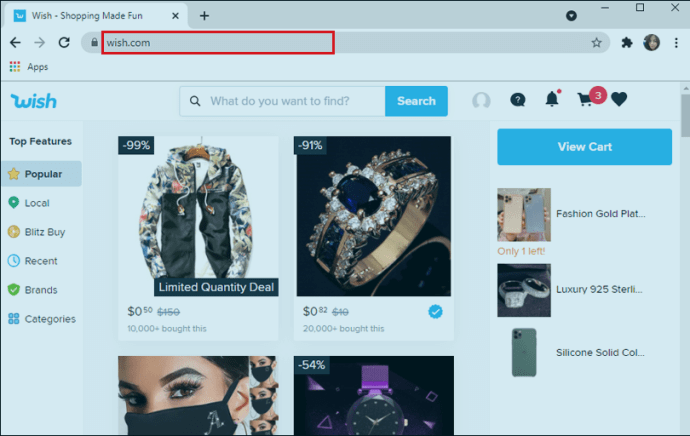This screenshot has height=436, width=690.
Task: Click the notifications bell icon
Action: click(x=552, y=100)
